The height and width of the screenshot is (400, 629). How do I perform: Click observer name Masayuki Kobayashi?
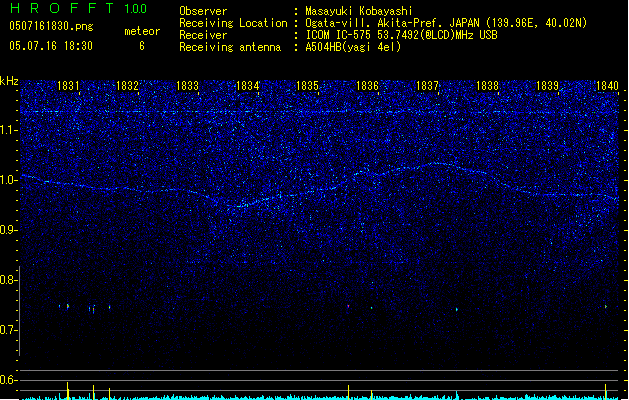[x=359, y=11]
